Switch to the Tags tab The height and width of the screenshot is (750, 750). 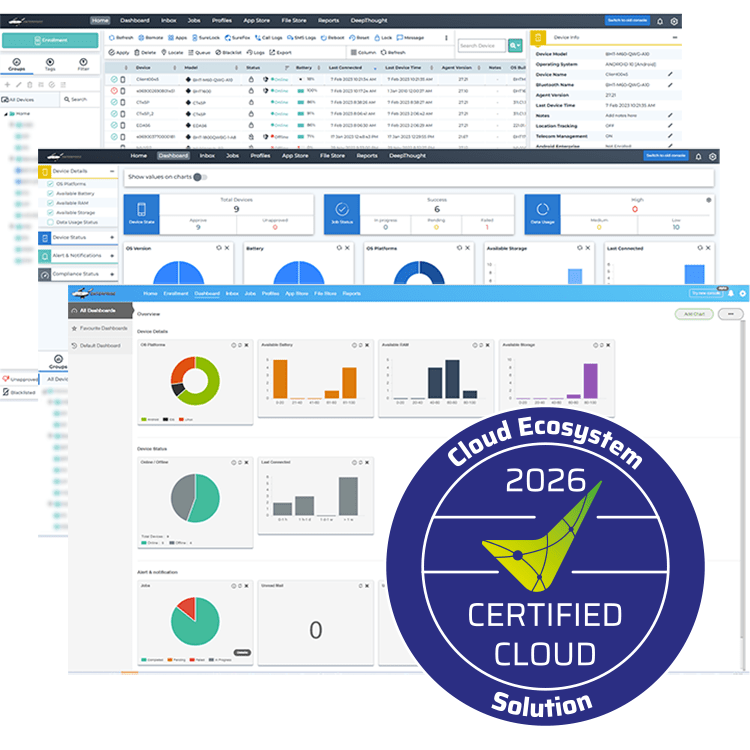(49, 66)
